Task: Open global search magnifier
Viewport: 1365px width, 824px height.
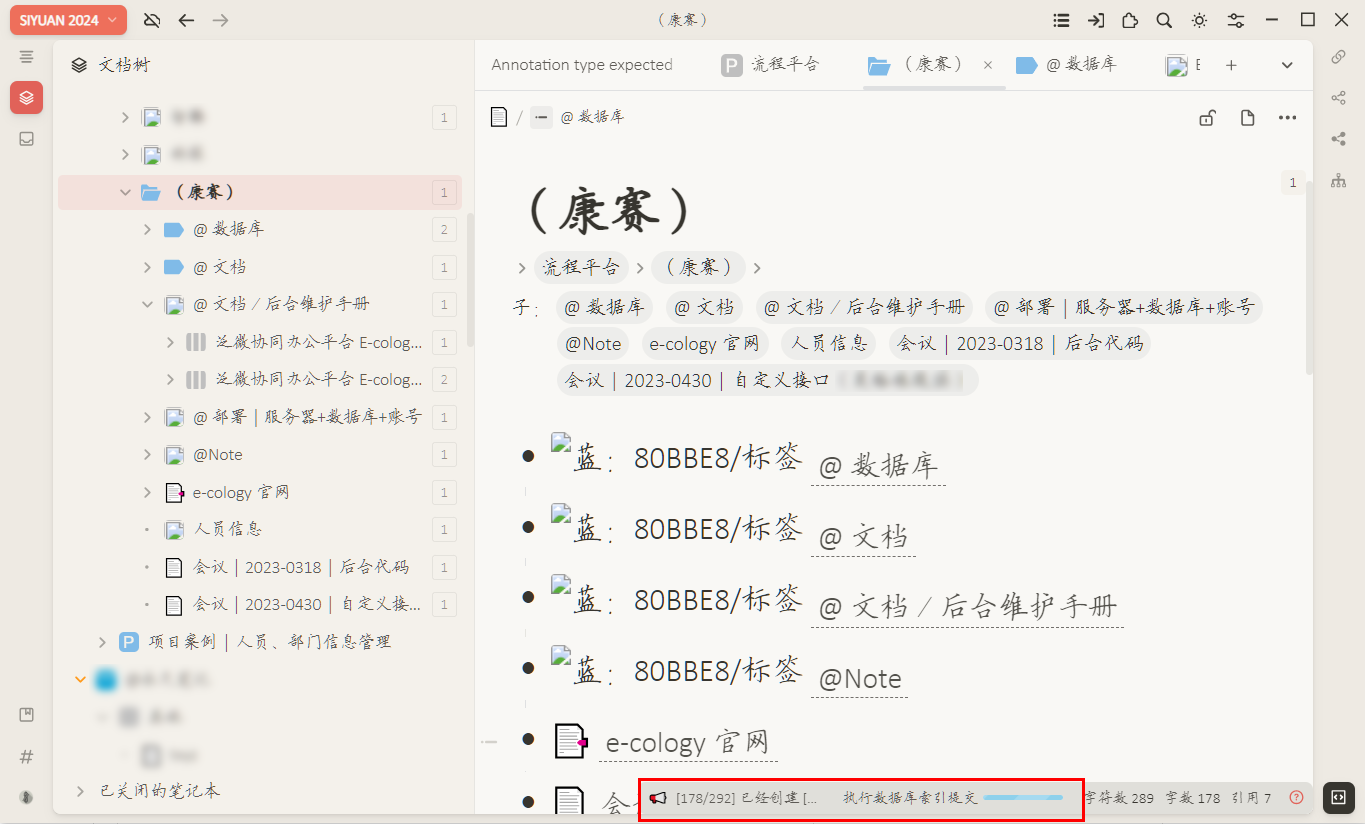Action: pyautogui.click(x=1164, y=20)
